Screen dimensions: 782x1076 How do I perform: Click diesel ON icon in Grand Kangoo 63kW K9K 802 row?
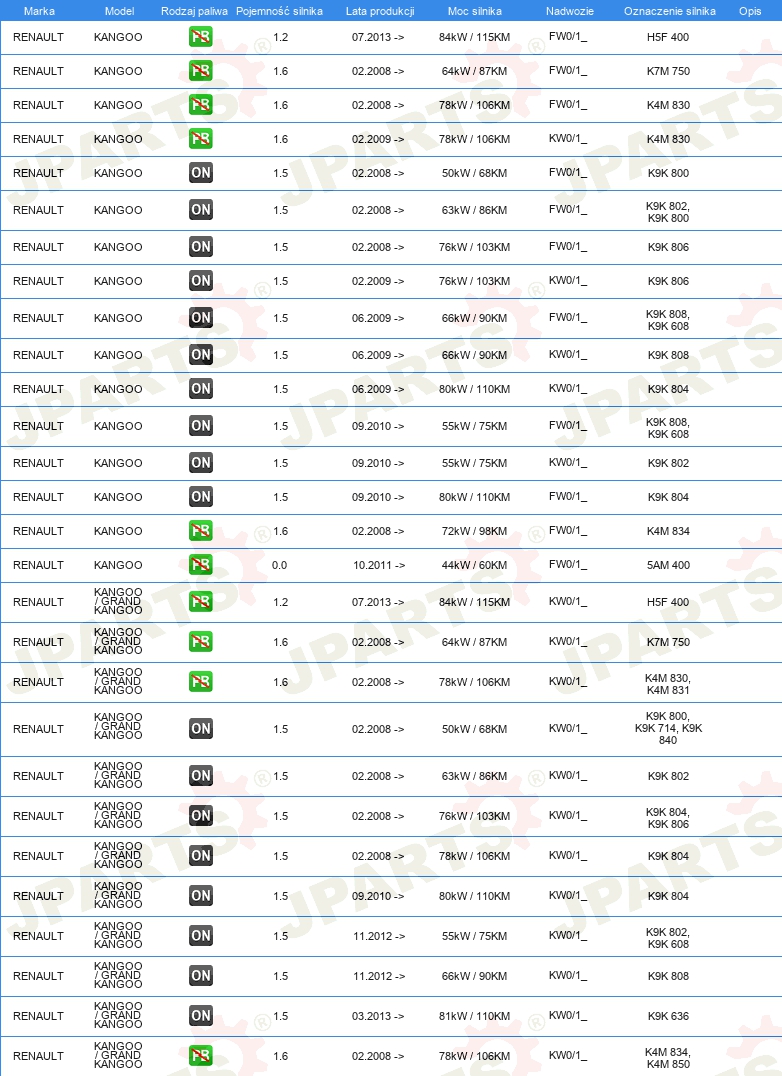[x=201, y=775]
